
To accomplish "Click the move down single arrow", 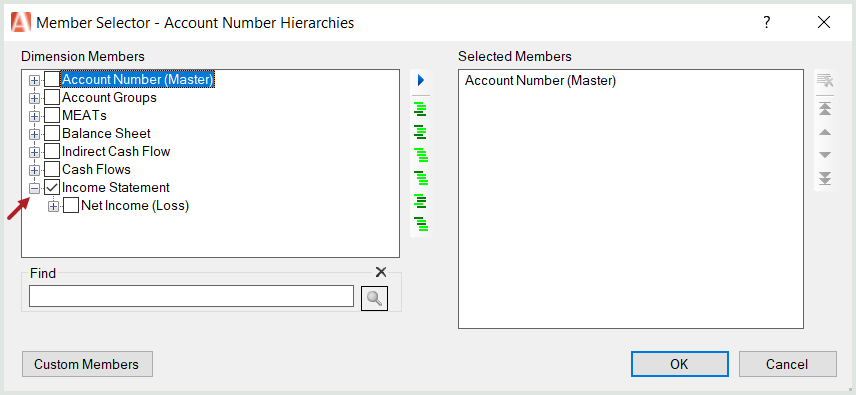I will coord(825,155).
